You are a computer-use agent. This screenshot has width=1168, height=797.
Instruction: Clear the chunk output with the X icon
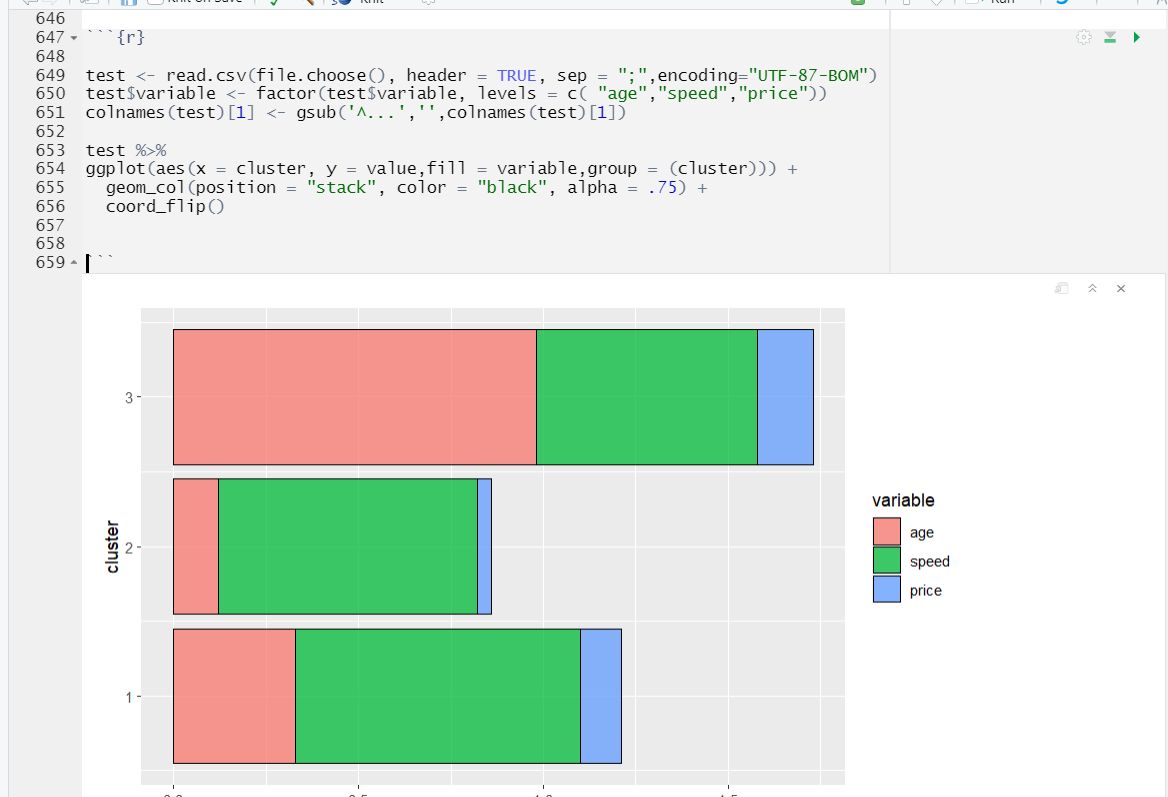pos(1121,288)
